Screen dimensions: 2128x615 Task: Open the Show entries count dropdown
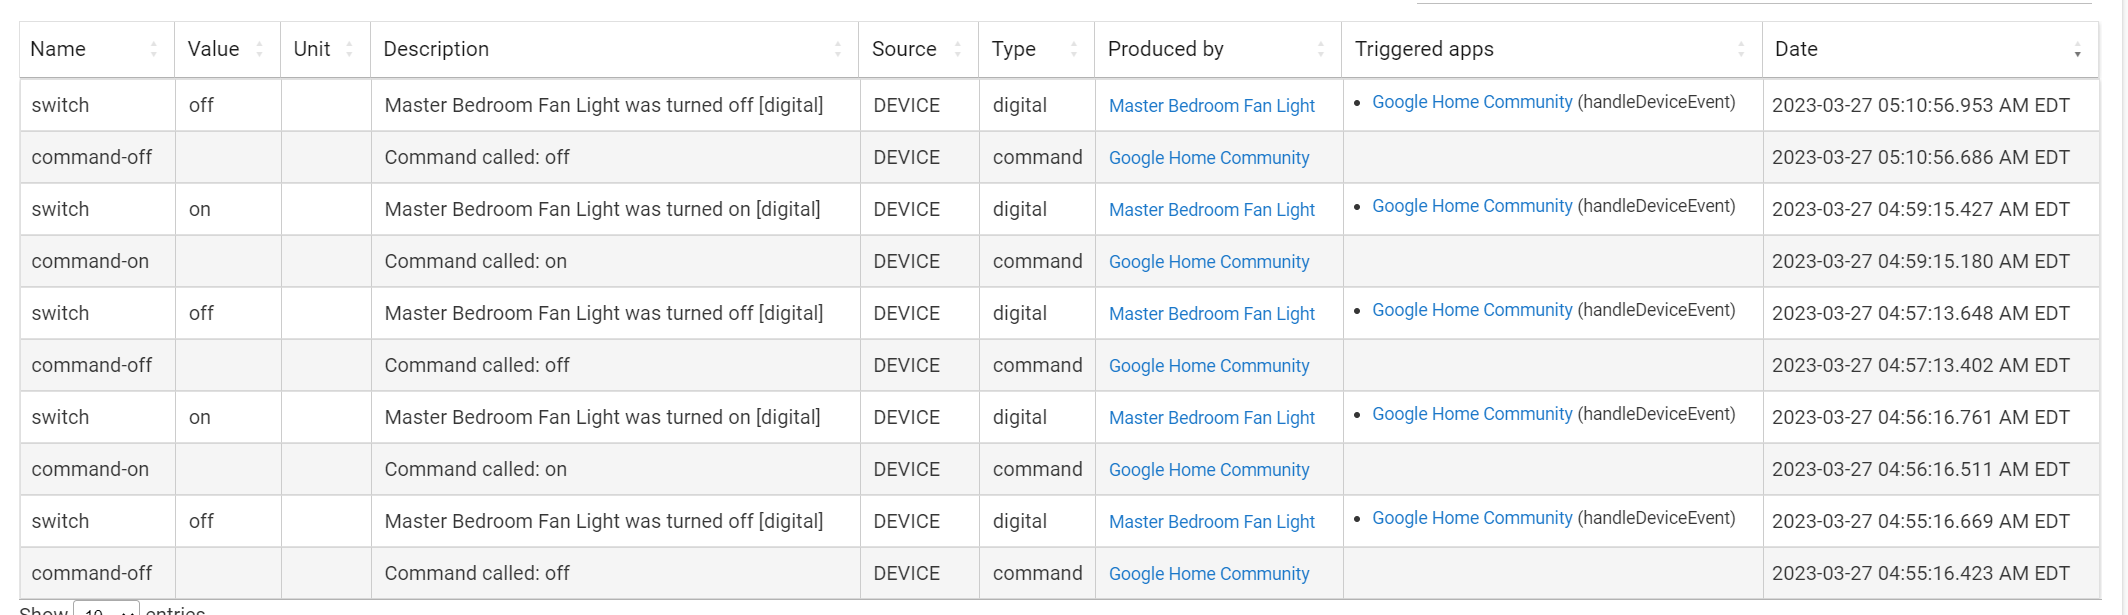106,609
